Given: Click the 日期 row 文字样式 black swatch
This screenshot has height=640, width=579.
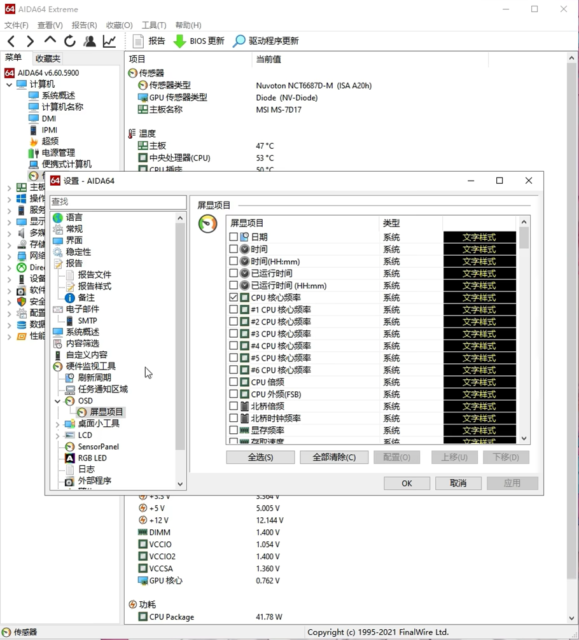Looking at the screenshot, I should point(479,237).
